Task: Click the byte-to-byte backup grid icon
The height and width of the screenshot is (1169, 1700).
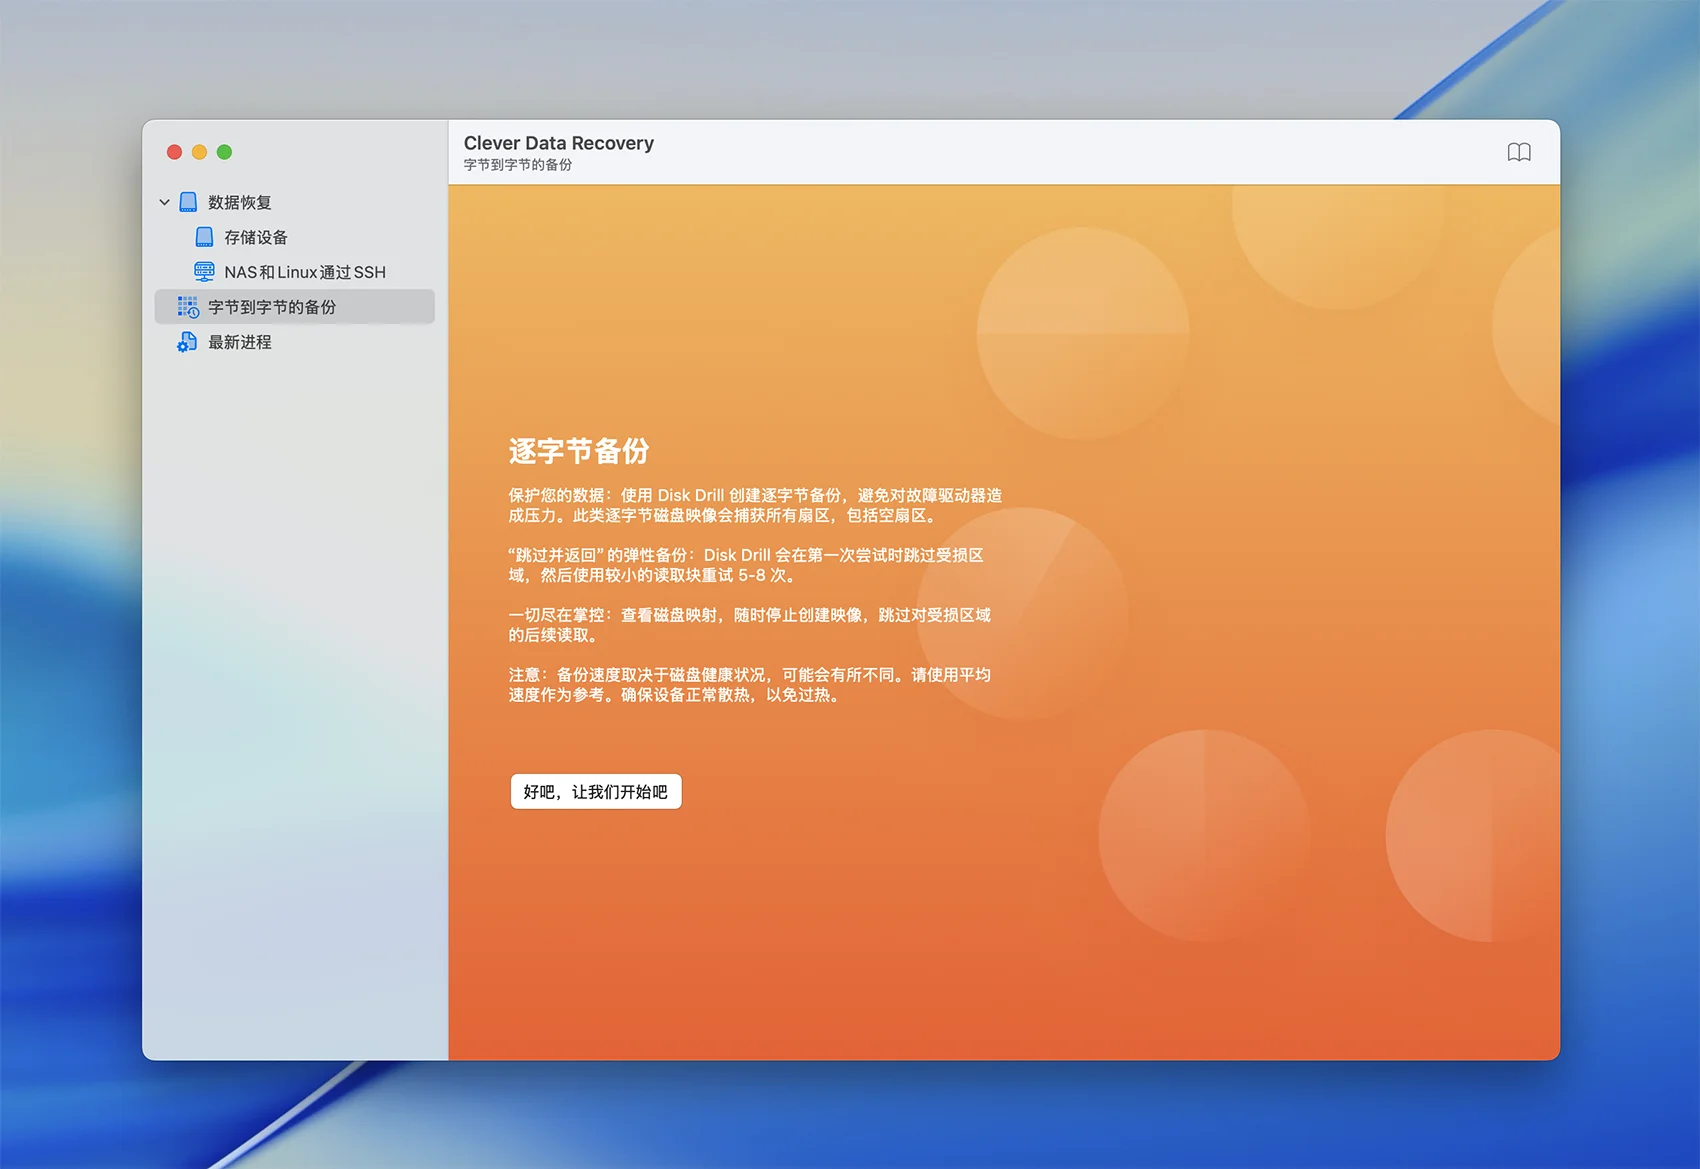Action: click(188, 307)
